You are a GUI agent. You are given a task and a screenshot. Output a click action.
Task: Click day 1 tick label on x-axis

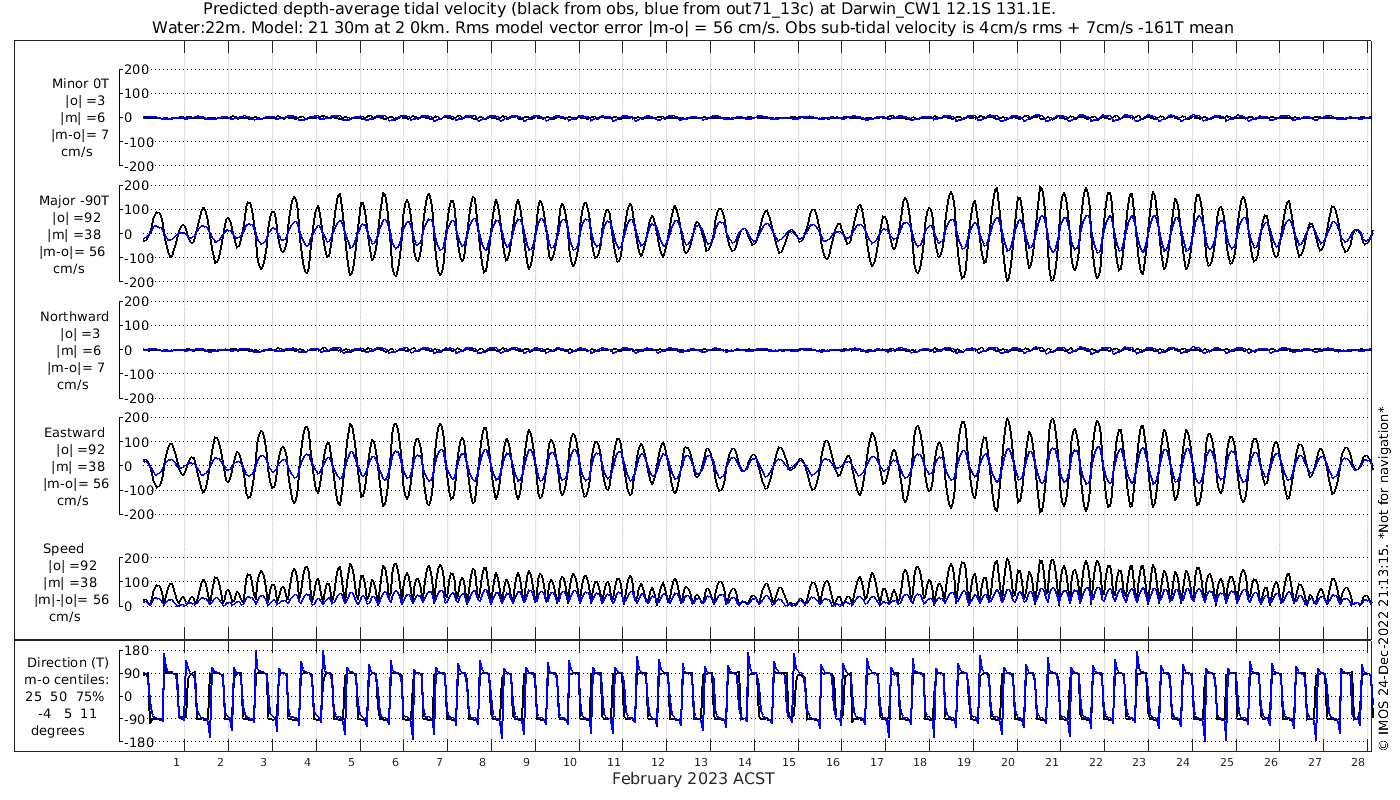point(176,762)
